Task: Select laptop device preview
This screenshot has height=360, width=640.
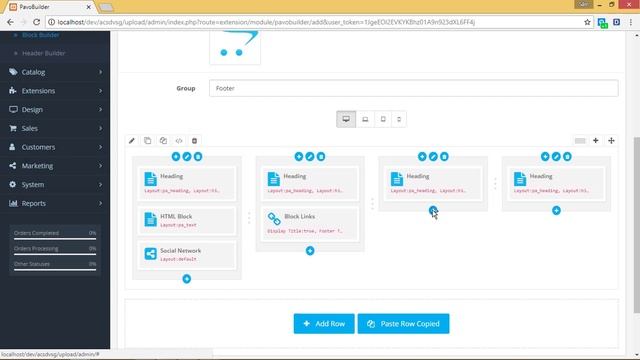Action: point(365,119)
